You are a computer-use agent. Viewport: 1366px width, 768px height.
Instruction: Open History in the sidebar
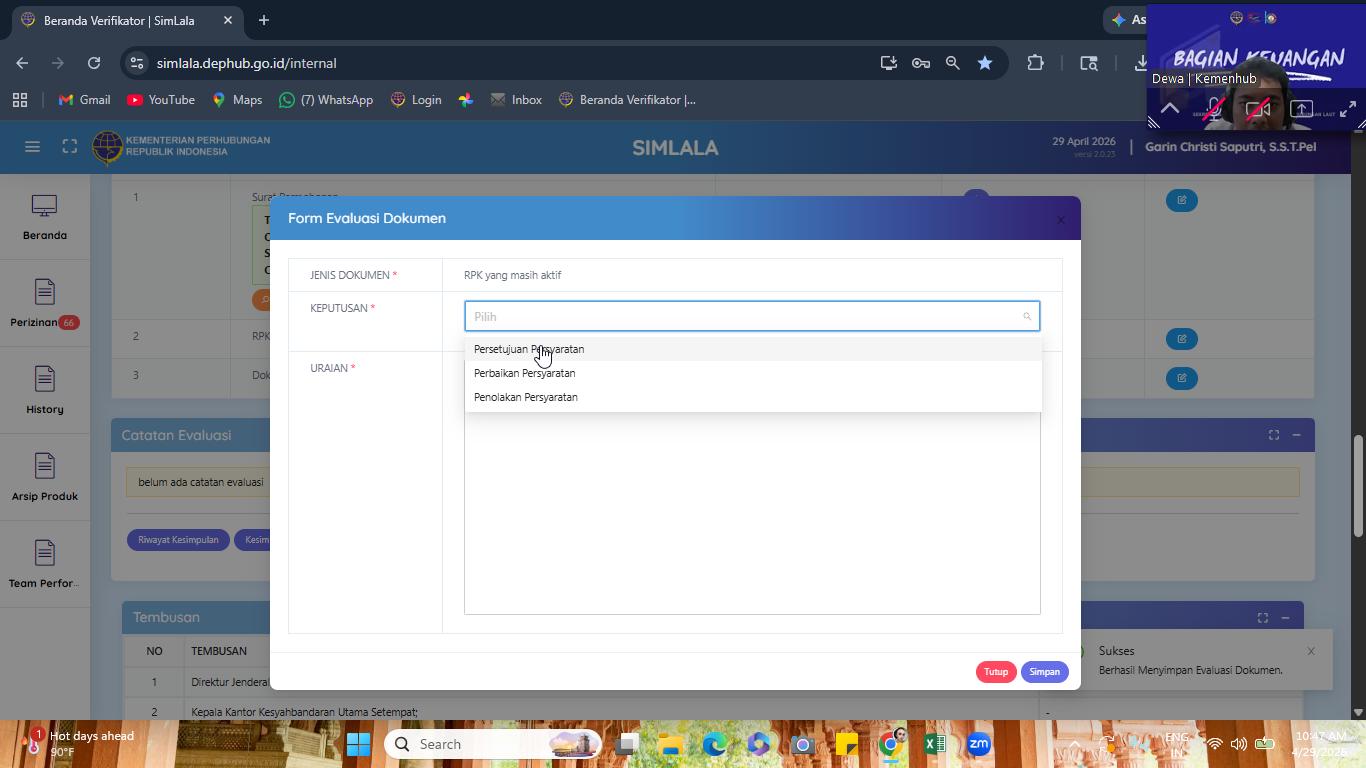point(45,391)
